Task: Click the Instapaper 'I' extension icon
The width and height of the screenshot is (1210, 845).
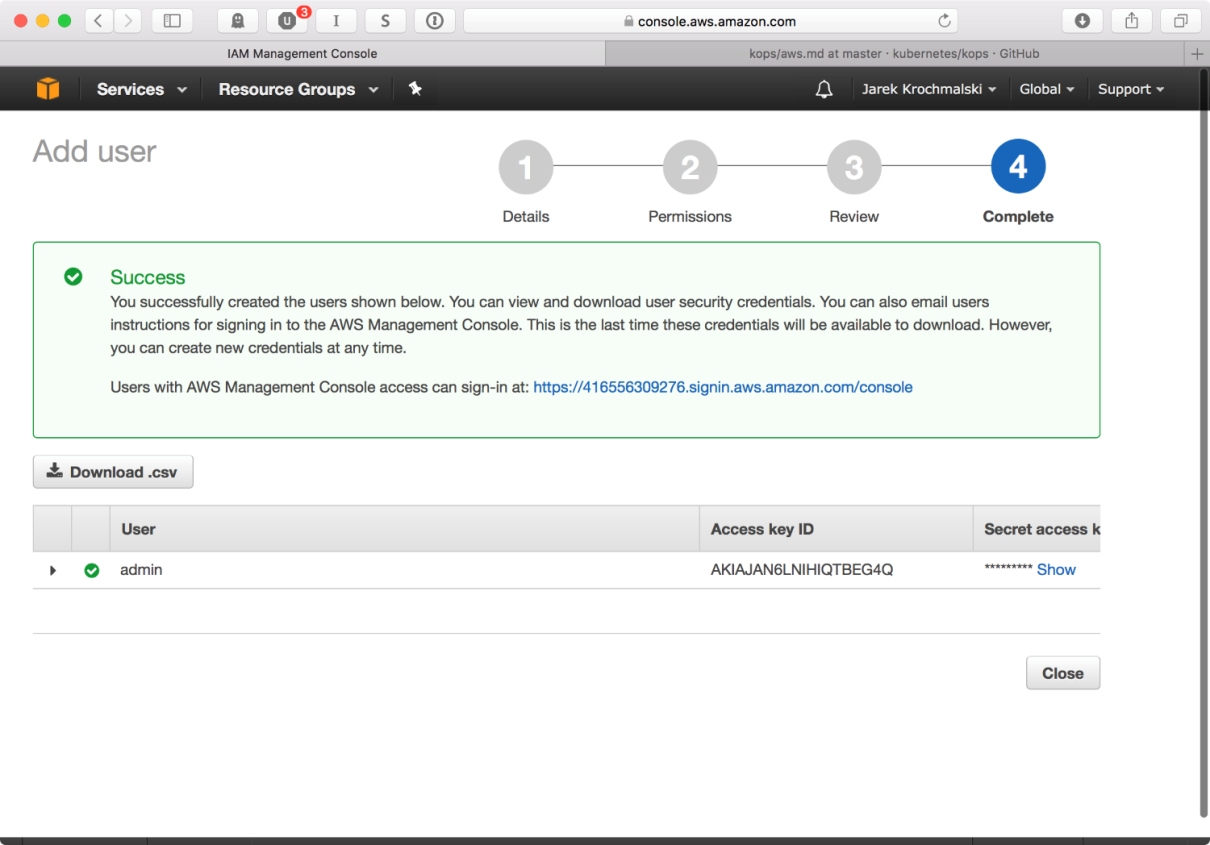Action: click(x=336, y=20)
